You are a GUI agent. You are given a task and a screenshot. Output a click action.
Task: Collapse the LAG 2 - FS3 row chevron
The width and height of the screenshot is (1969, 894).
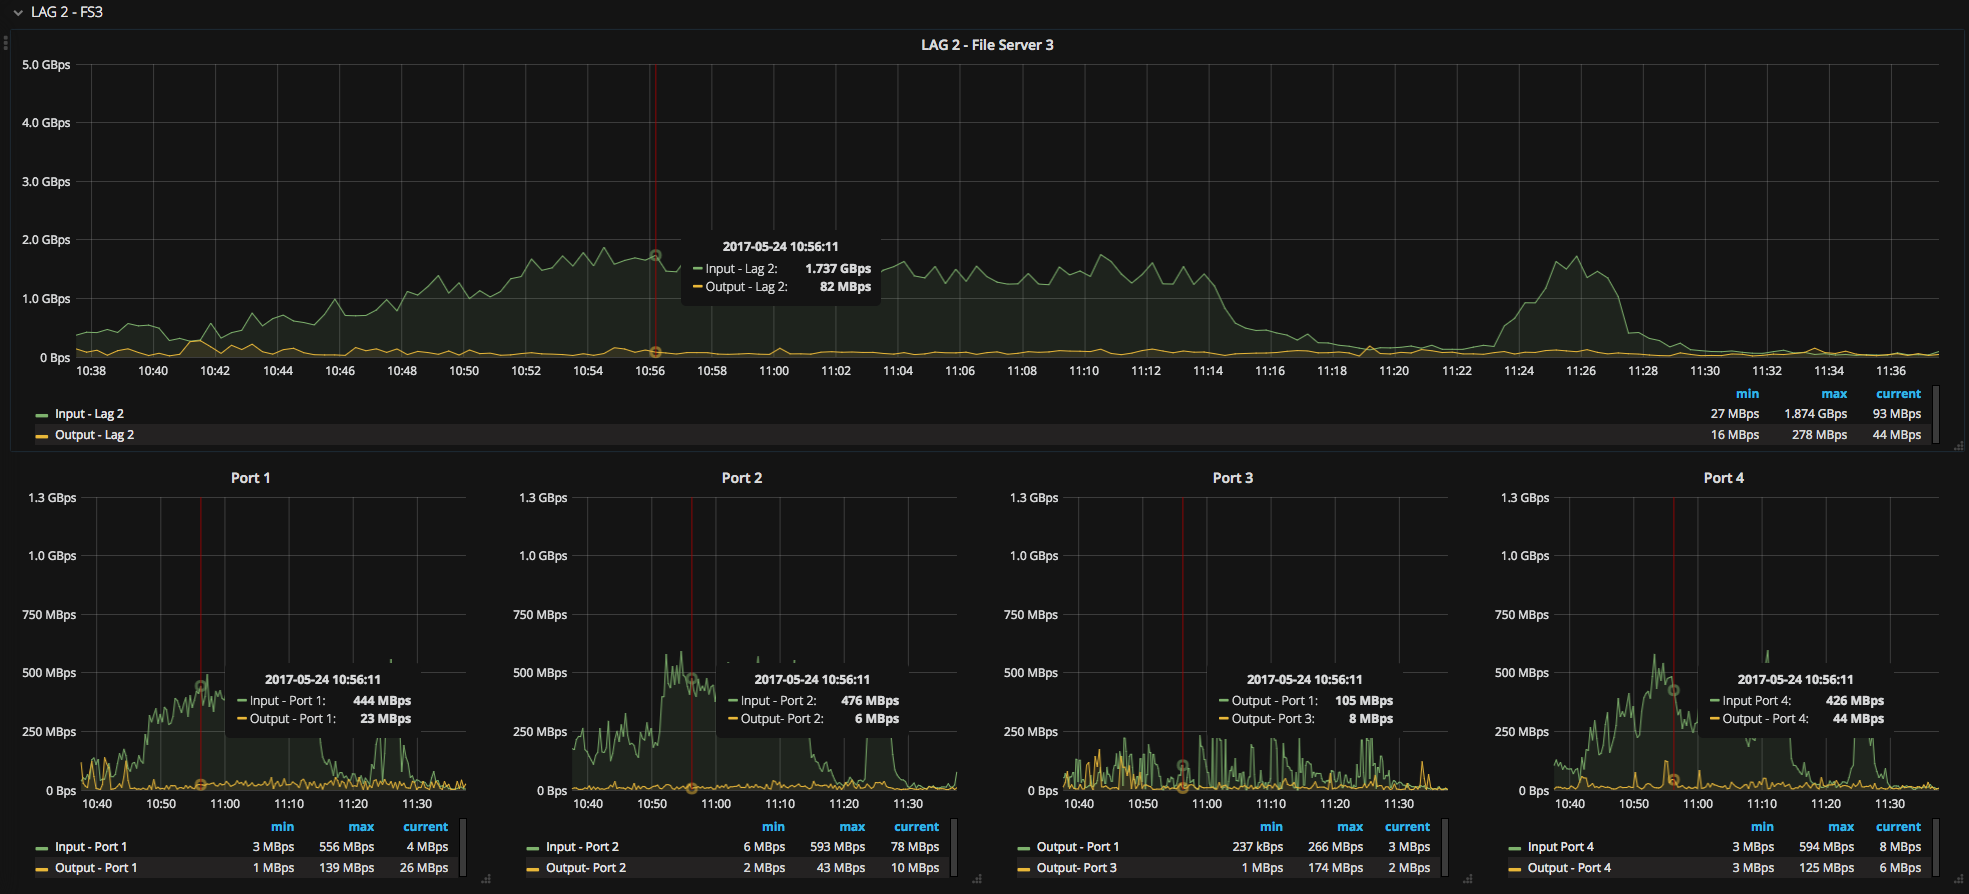click(x=18, y=13)
